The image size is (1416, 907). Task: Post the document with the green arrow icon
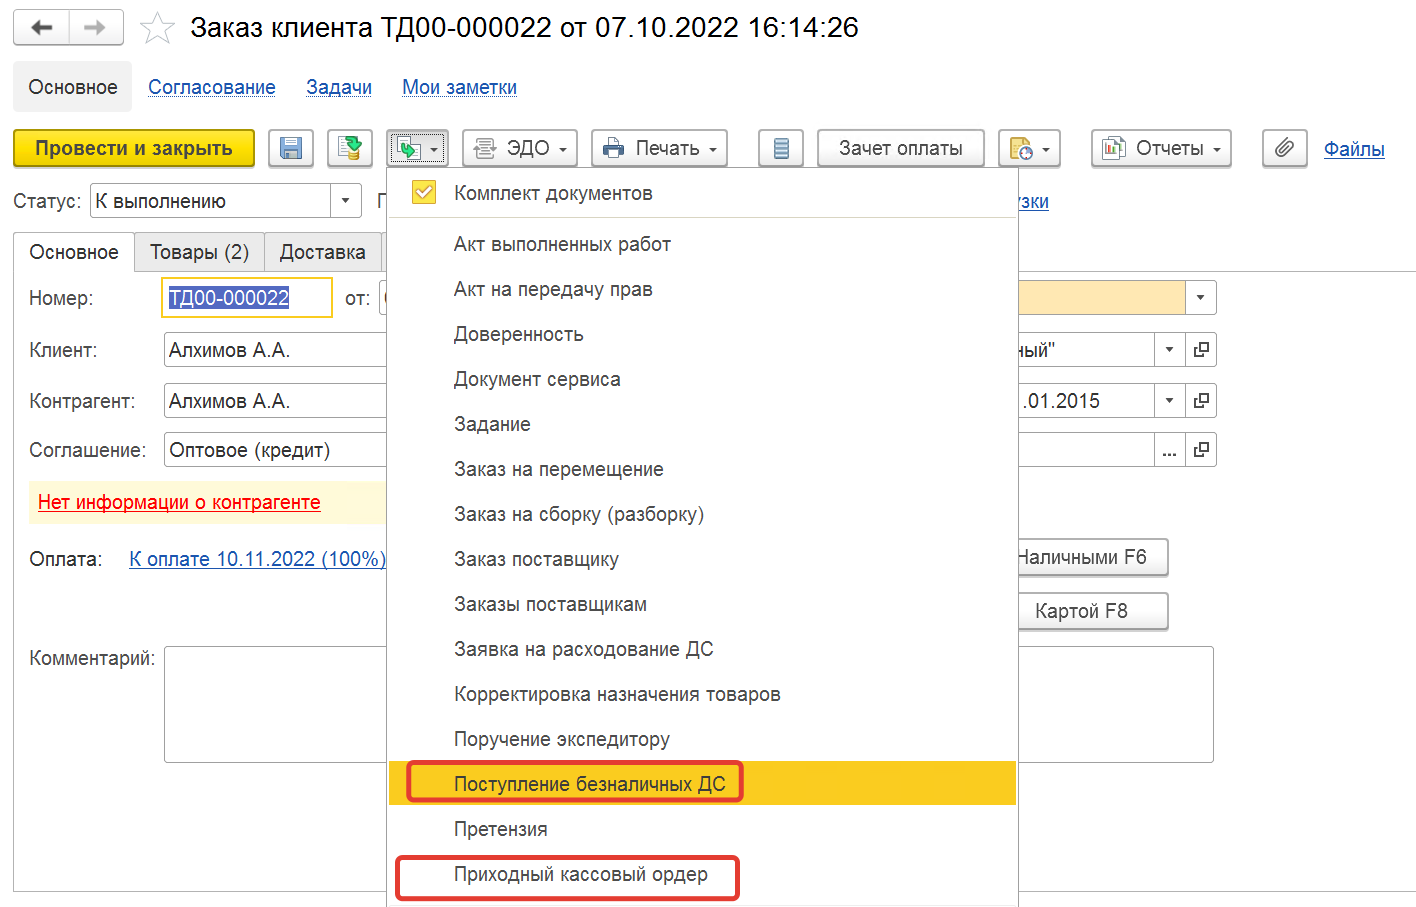click(x=349, y=148)
